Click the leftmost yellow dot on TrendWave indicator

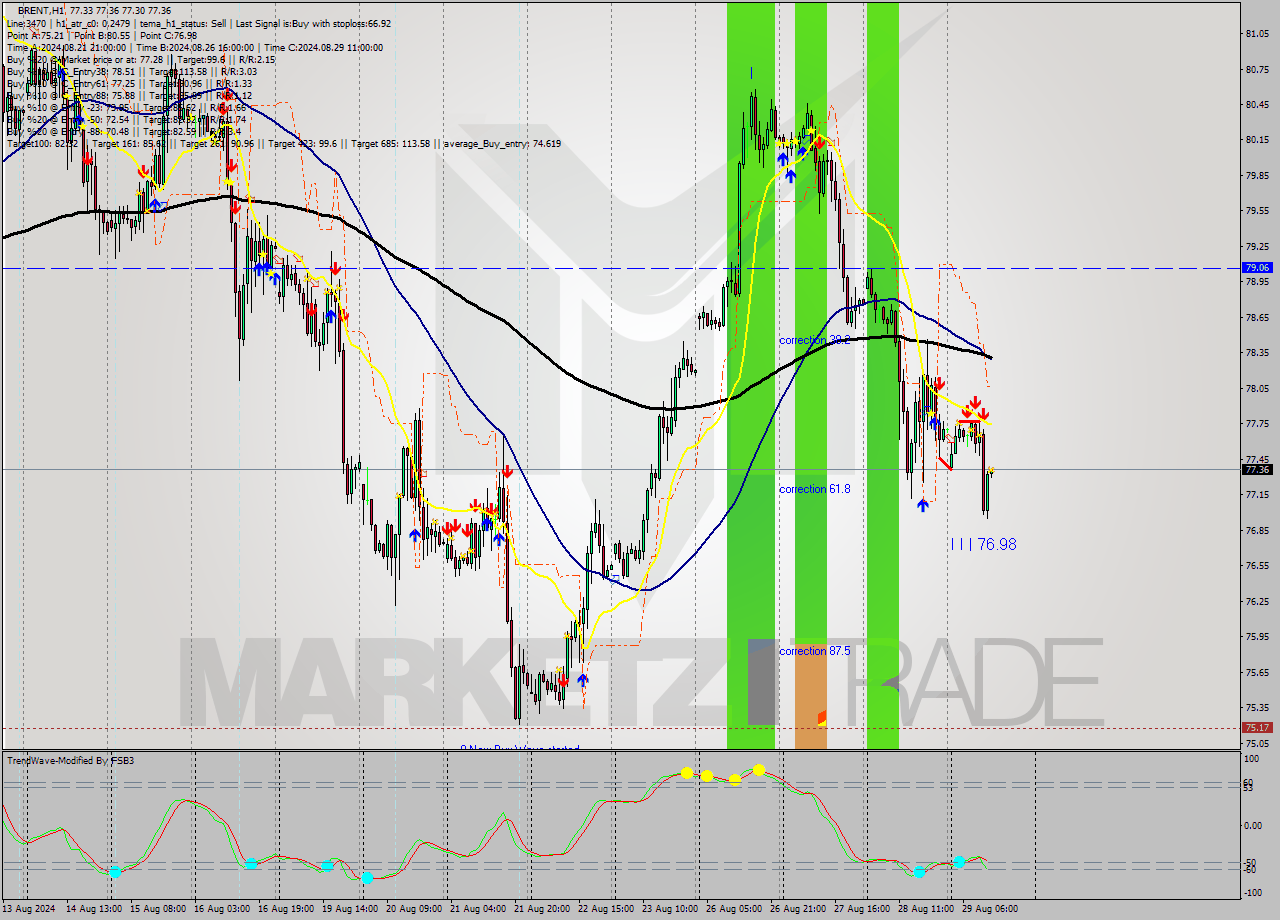pyautogui.click(x=687, y=773)
